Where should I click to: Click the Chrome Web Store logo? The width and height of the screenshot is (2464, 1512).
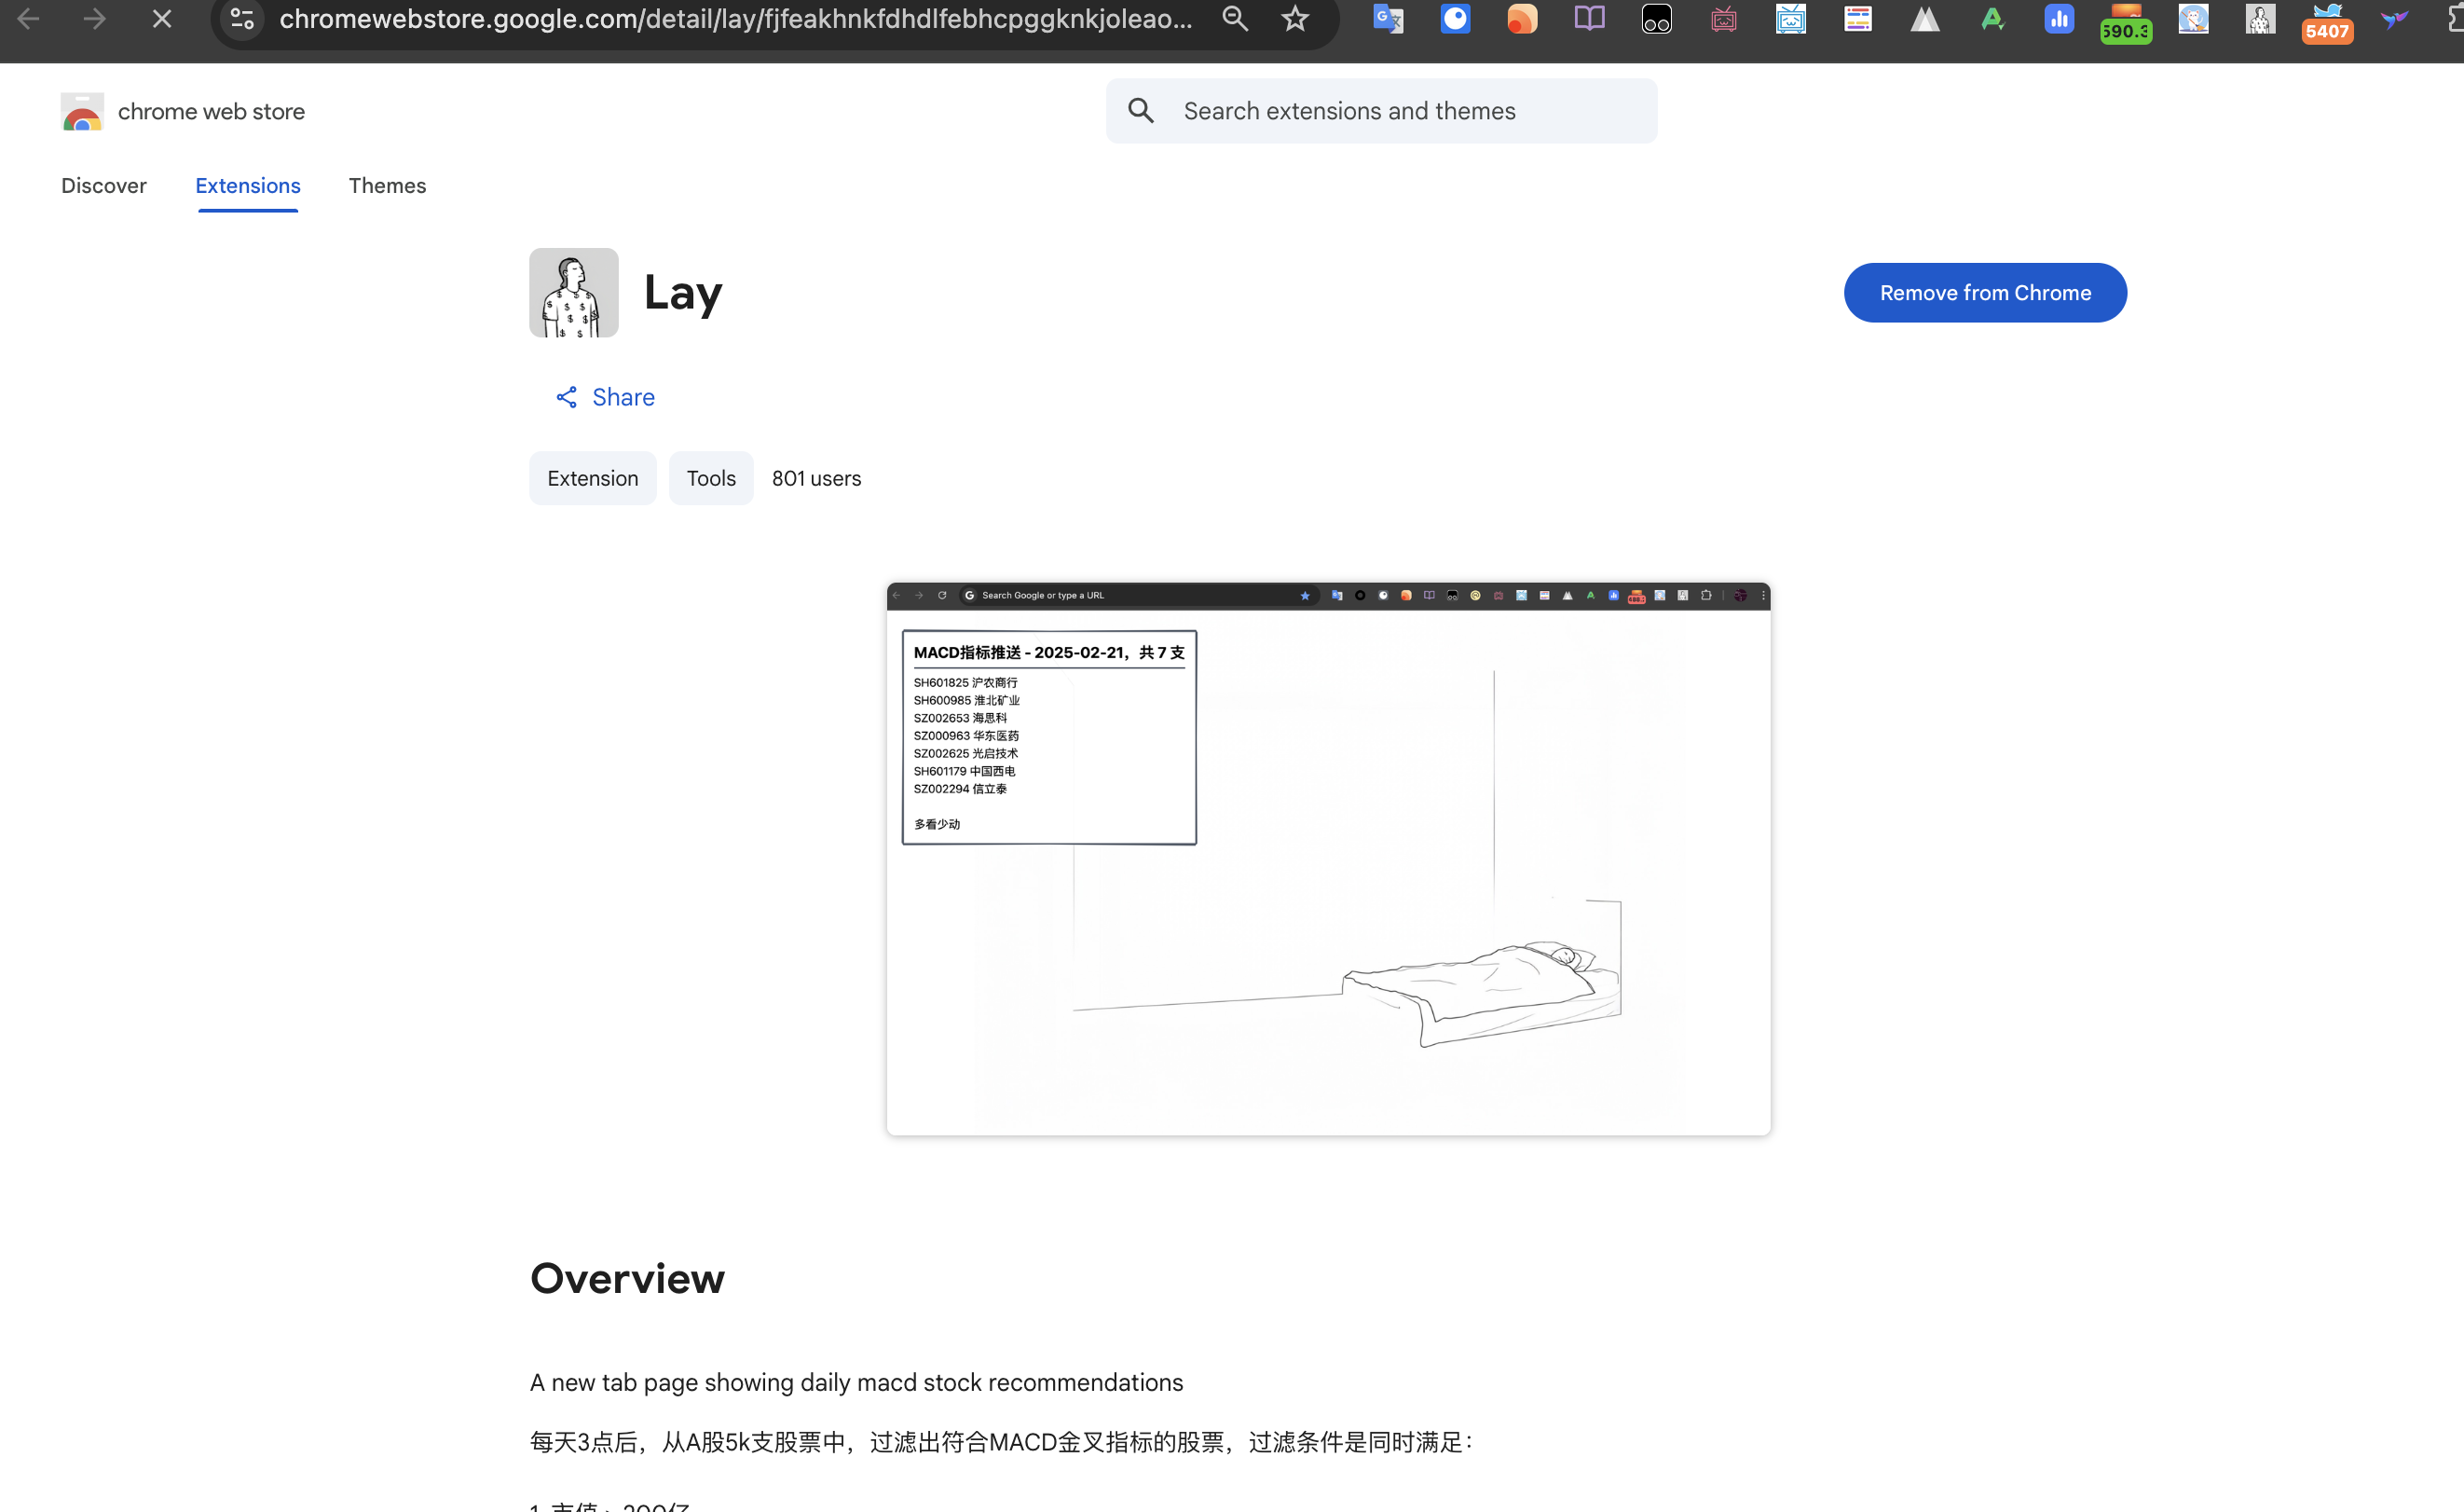click(82, 112)
